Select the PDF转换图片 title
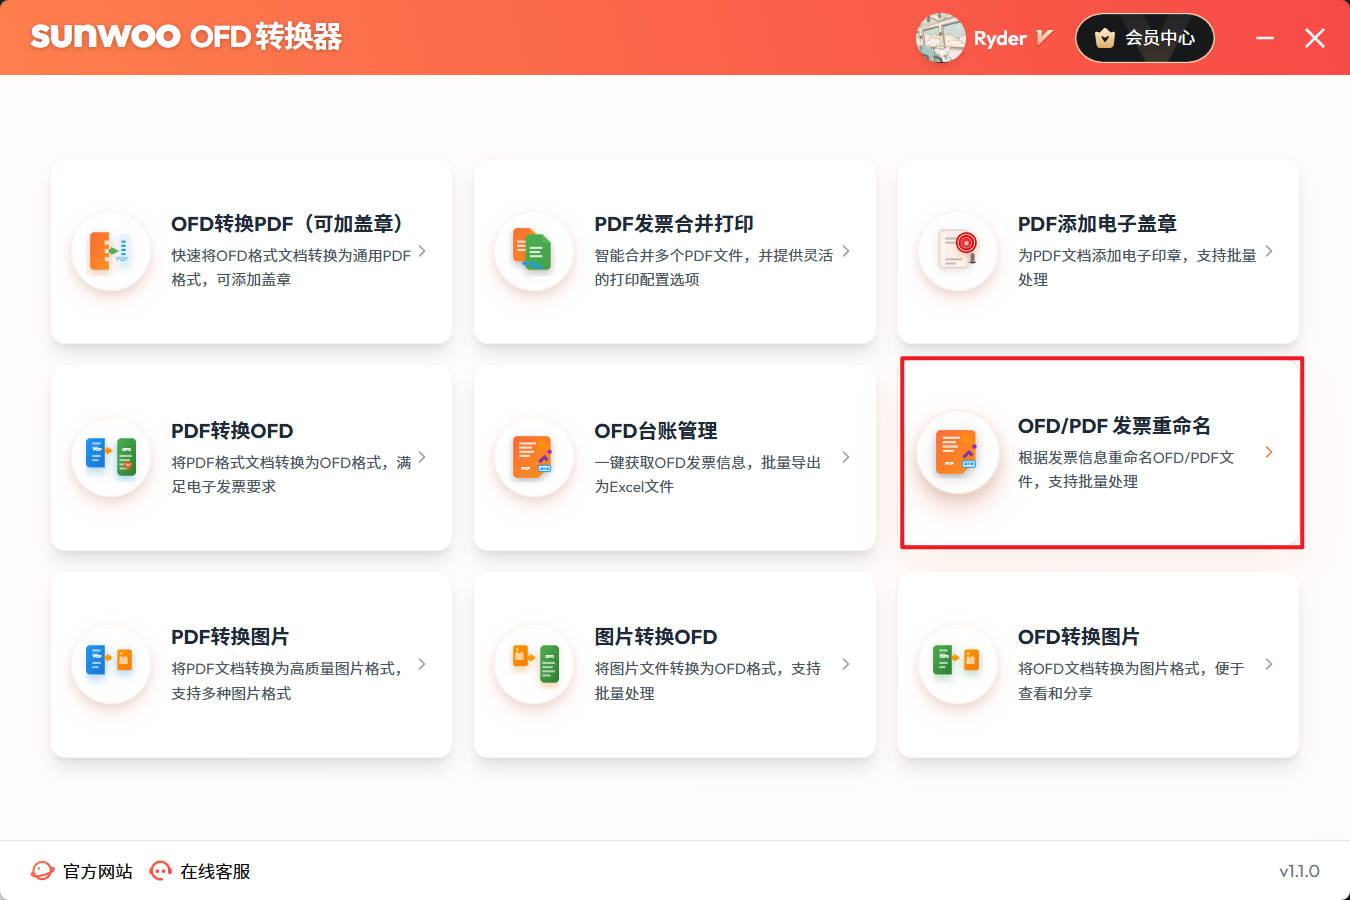The height and width of the screenshot is (900, 1350). coord(230,637)
